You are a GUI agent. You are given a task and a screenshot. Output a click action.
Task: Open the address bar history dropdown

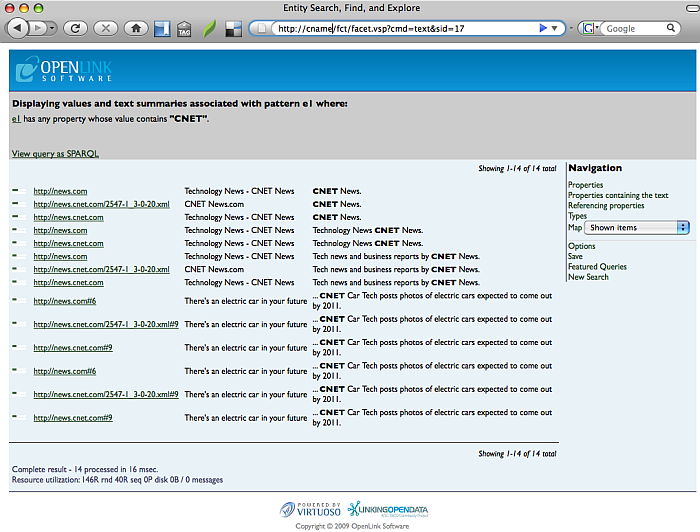(x=554, y=28)
